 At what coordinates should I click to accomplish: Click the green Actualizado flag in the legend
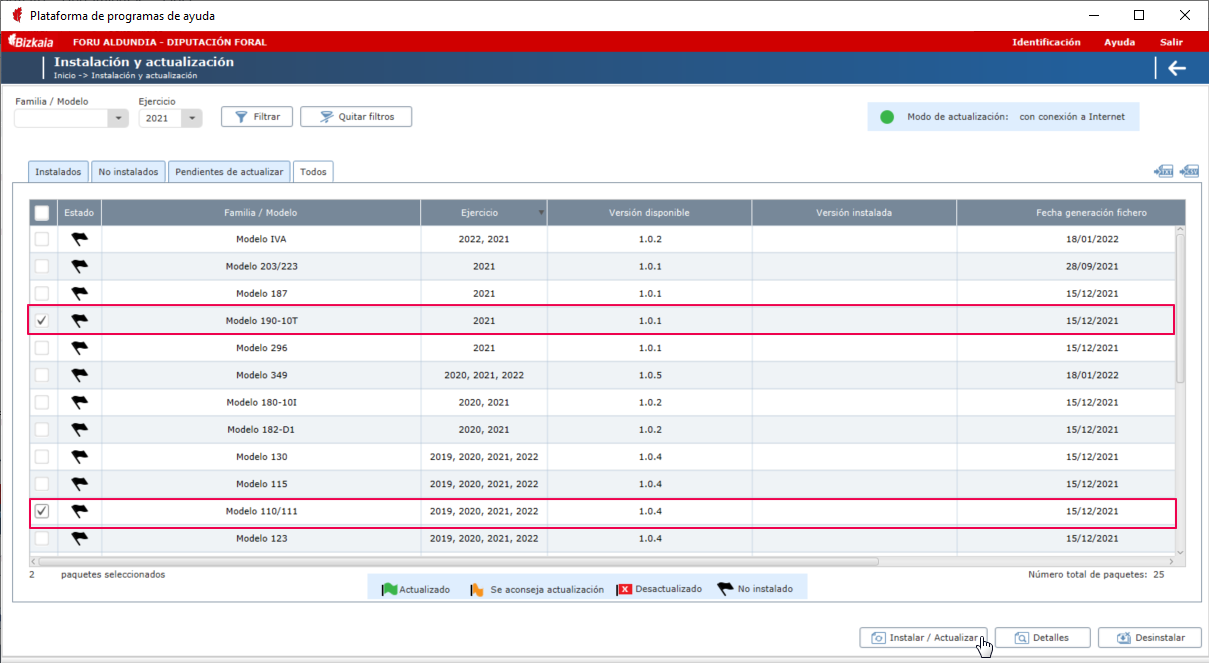pos(389,589)
